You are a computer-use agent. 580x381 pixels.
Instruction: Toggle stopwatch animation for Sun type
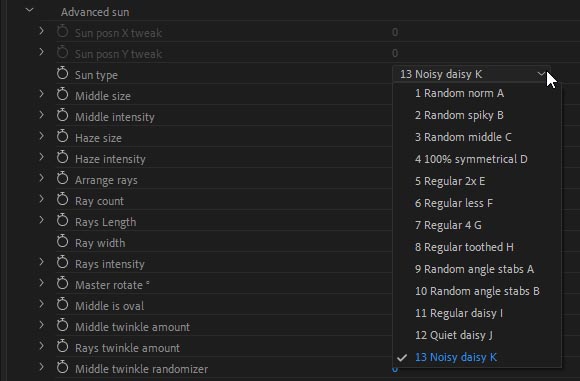(63, 74)
